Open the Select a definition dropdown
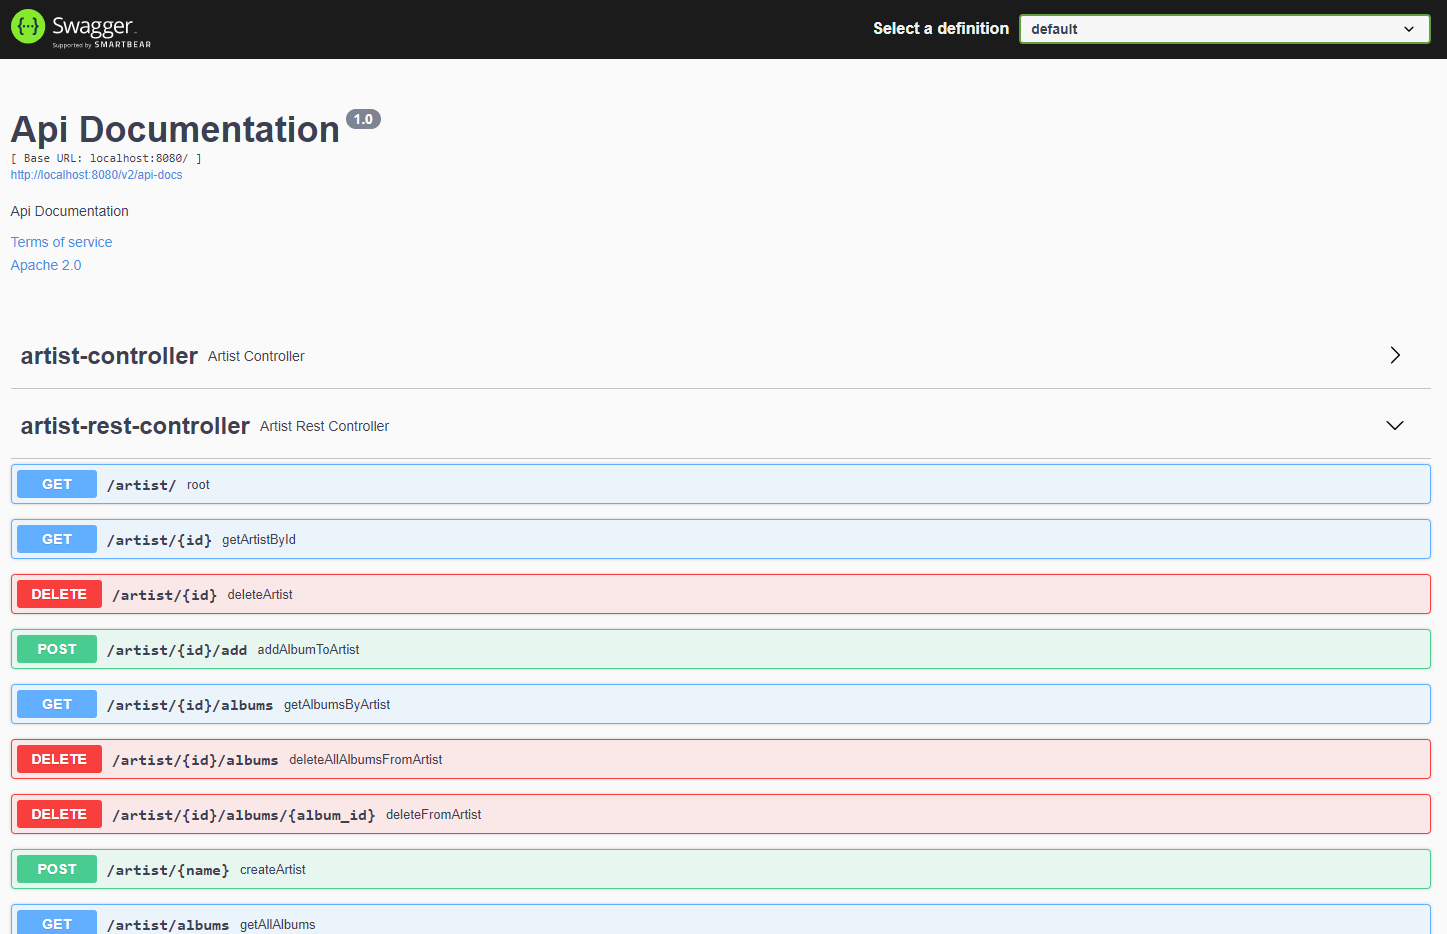1447x934 pixels. coord(1224,29)
